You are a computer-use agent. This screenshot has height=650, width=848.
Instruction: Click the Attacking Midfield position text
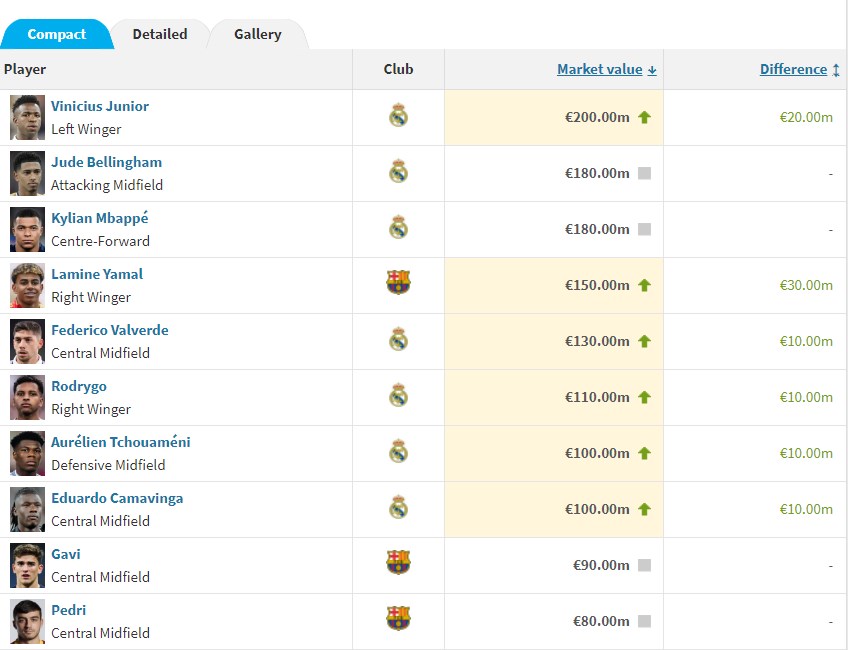[107, 185]
